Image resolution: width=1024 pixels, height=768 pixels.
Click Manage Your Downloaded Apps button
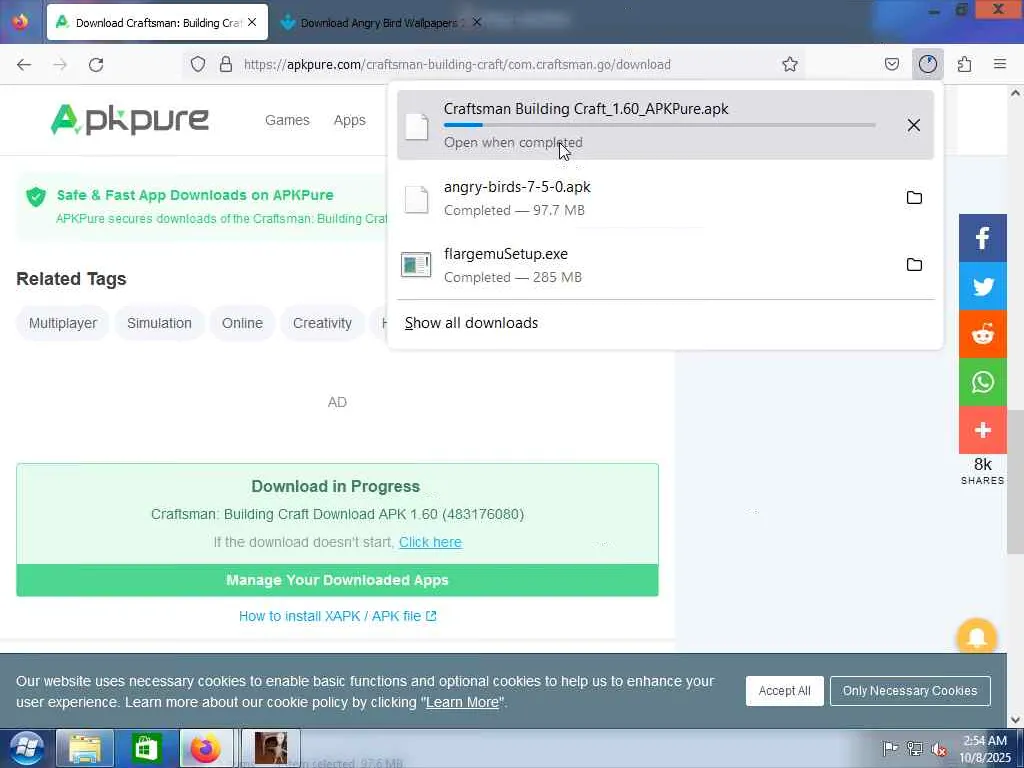(337, 580)
